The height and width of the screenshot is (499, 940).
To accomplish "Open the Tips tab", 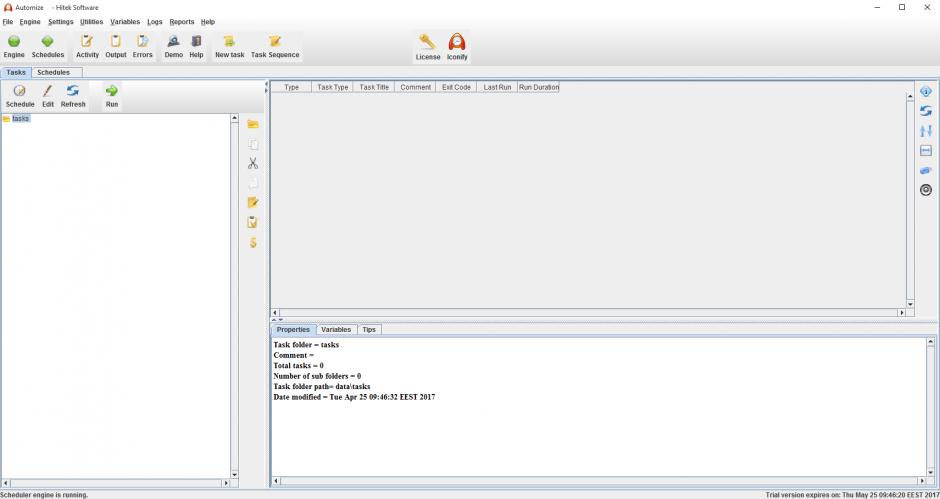I will pos(369,329).
